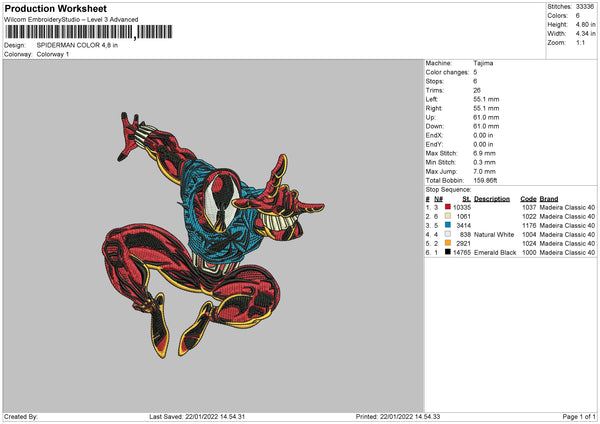Click 'Natural White' description in row 4
Image resolution: width=600 pixels, height=424 pixels.
tap(494, 234)
